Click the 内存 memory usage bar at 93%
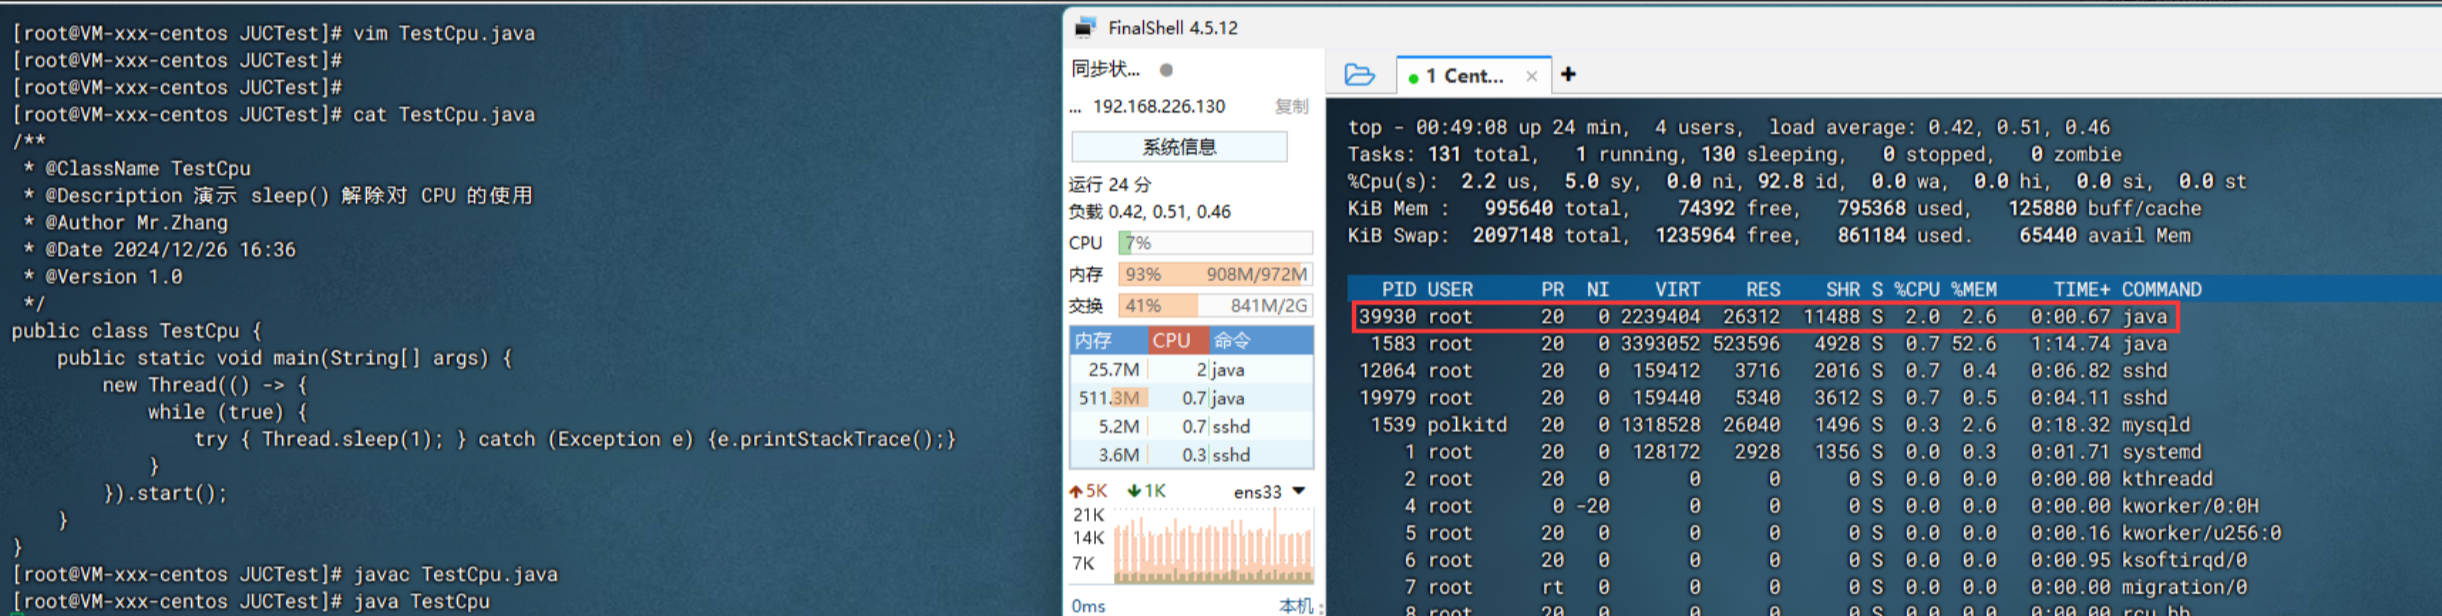The width and height of the screenshot is (2442, 616). click(1215, 274)
